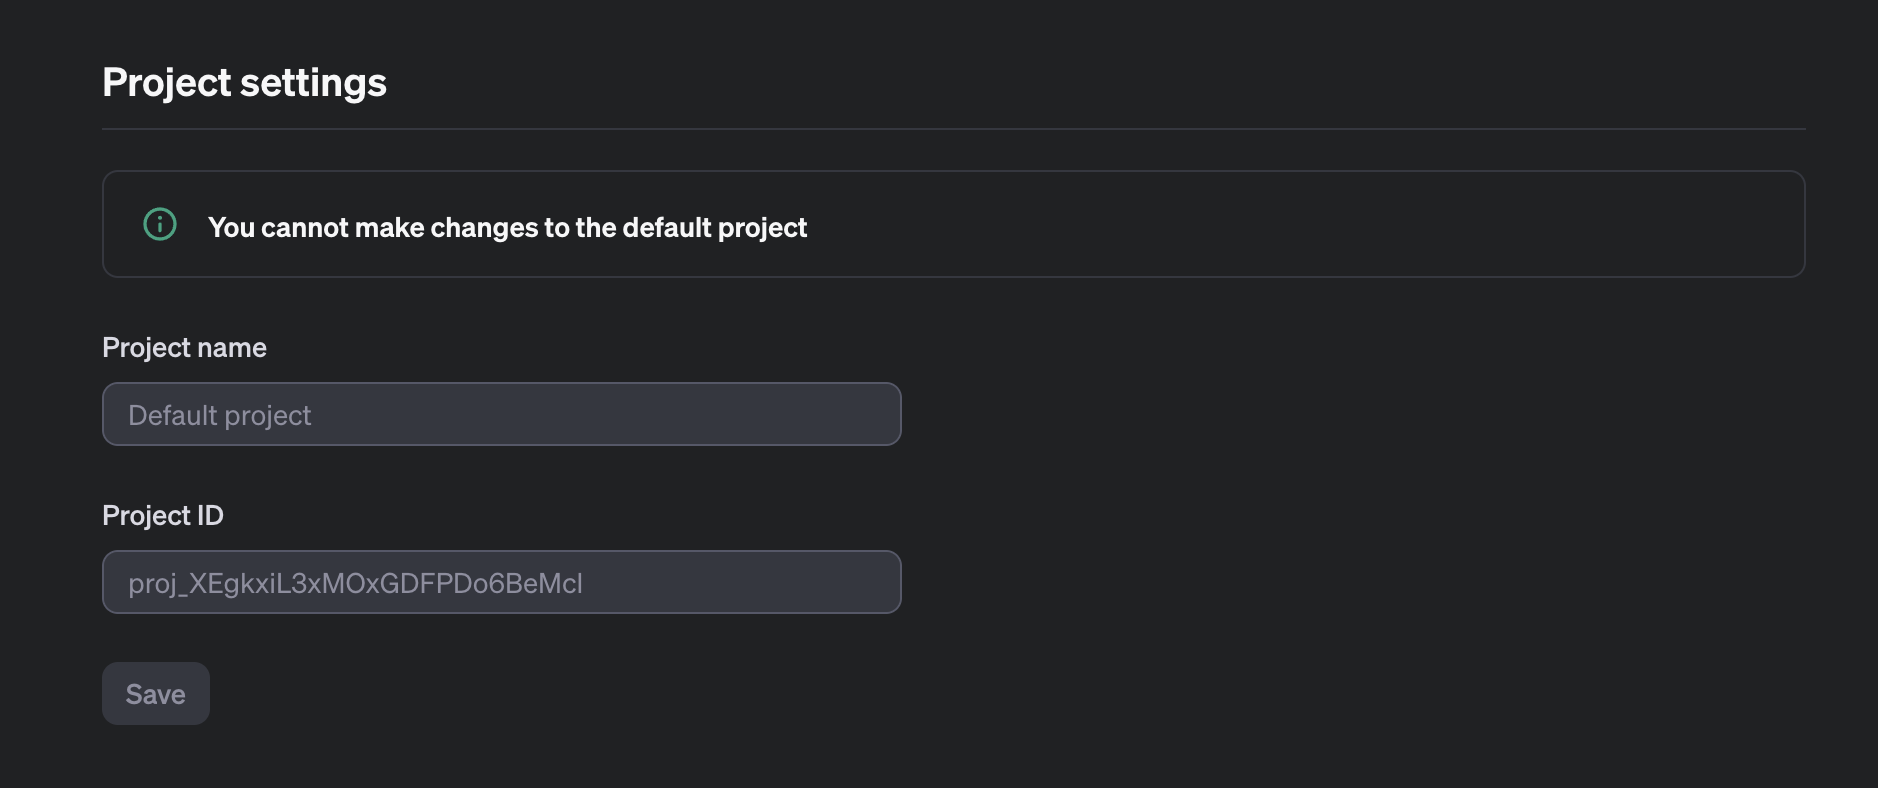Focus the Project ID input field

click(502, 582)
